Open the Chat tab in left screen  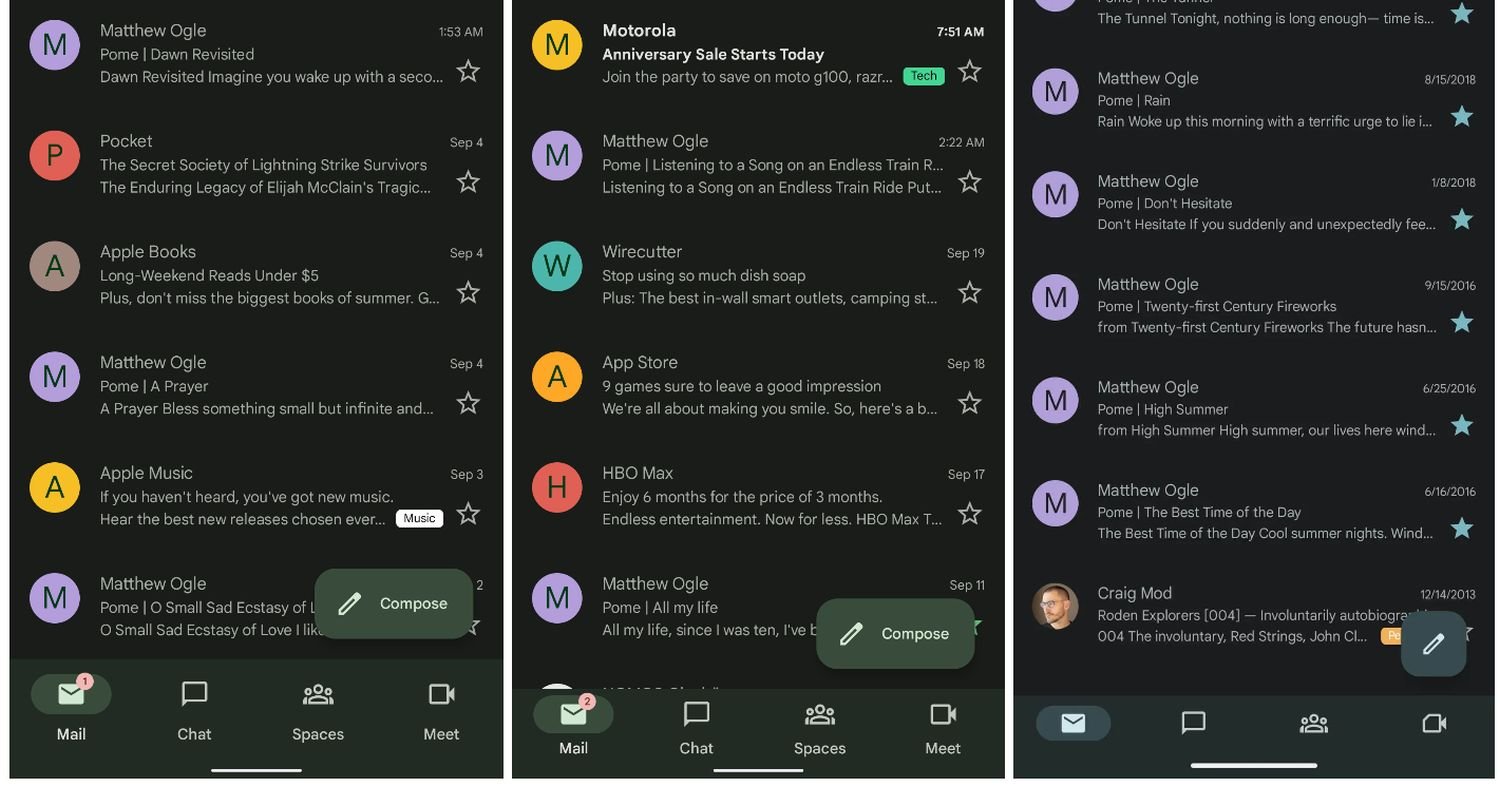(x=194, y=709)
